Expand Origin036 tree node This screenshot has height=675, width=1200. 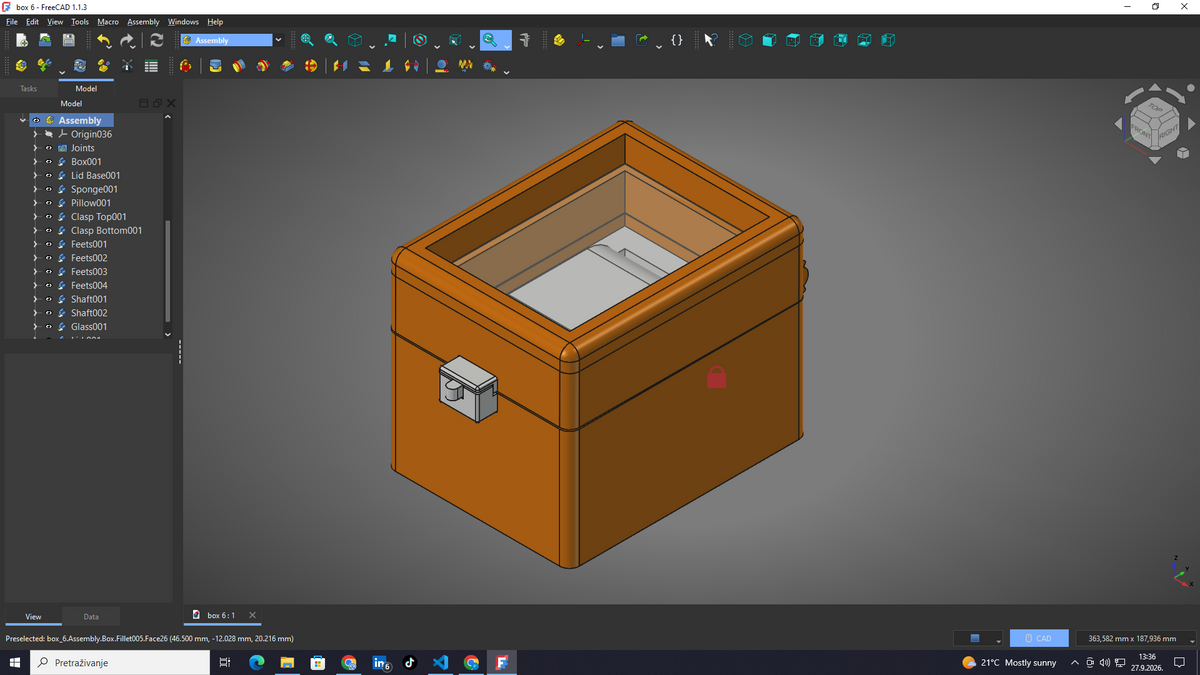pyautogui.click(x=35, y=134)
